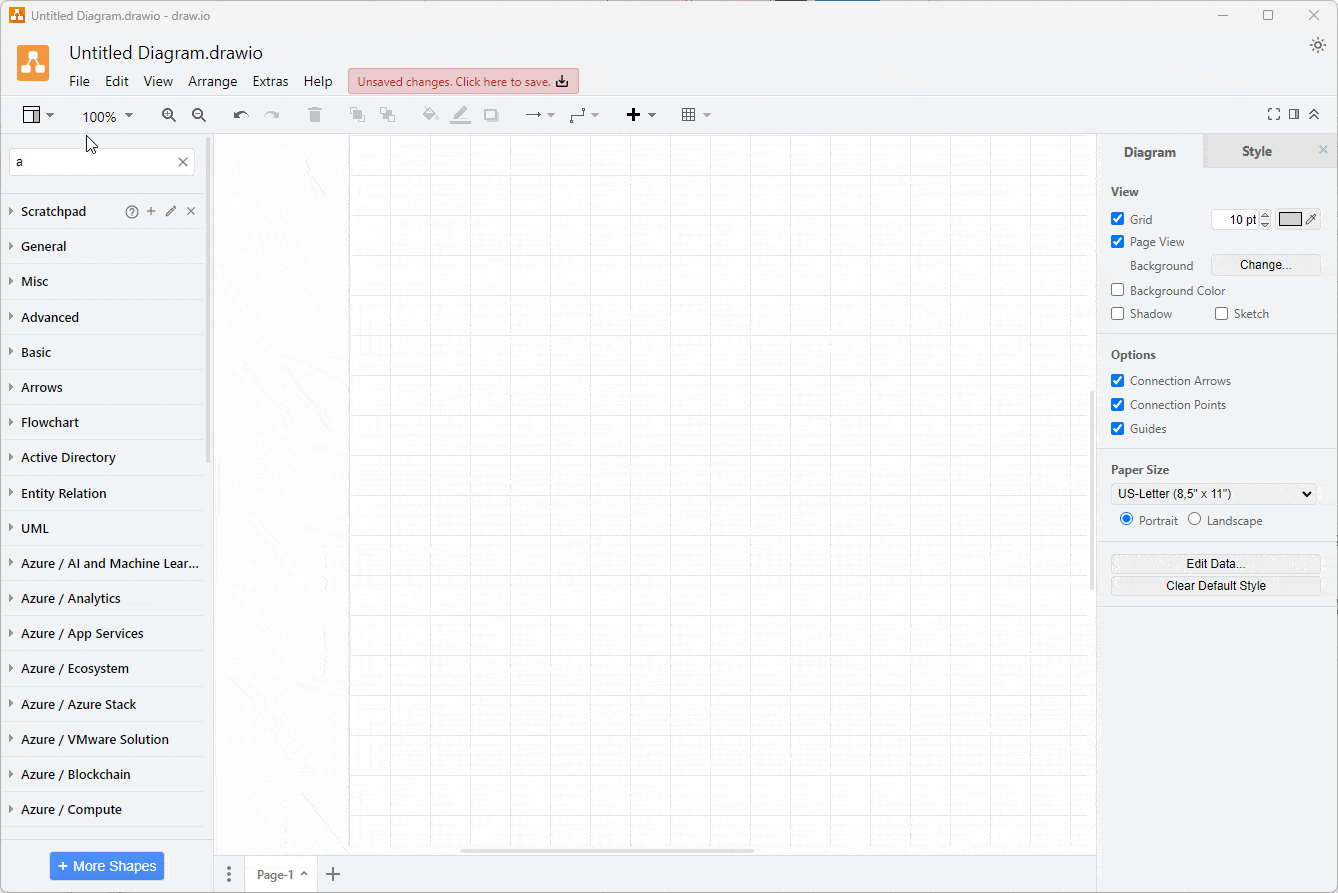The image size is (1338, 893).
Task: Click the Undo arrow icon
Action: click(x=240, y=115)
